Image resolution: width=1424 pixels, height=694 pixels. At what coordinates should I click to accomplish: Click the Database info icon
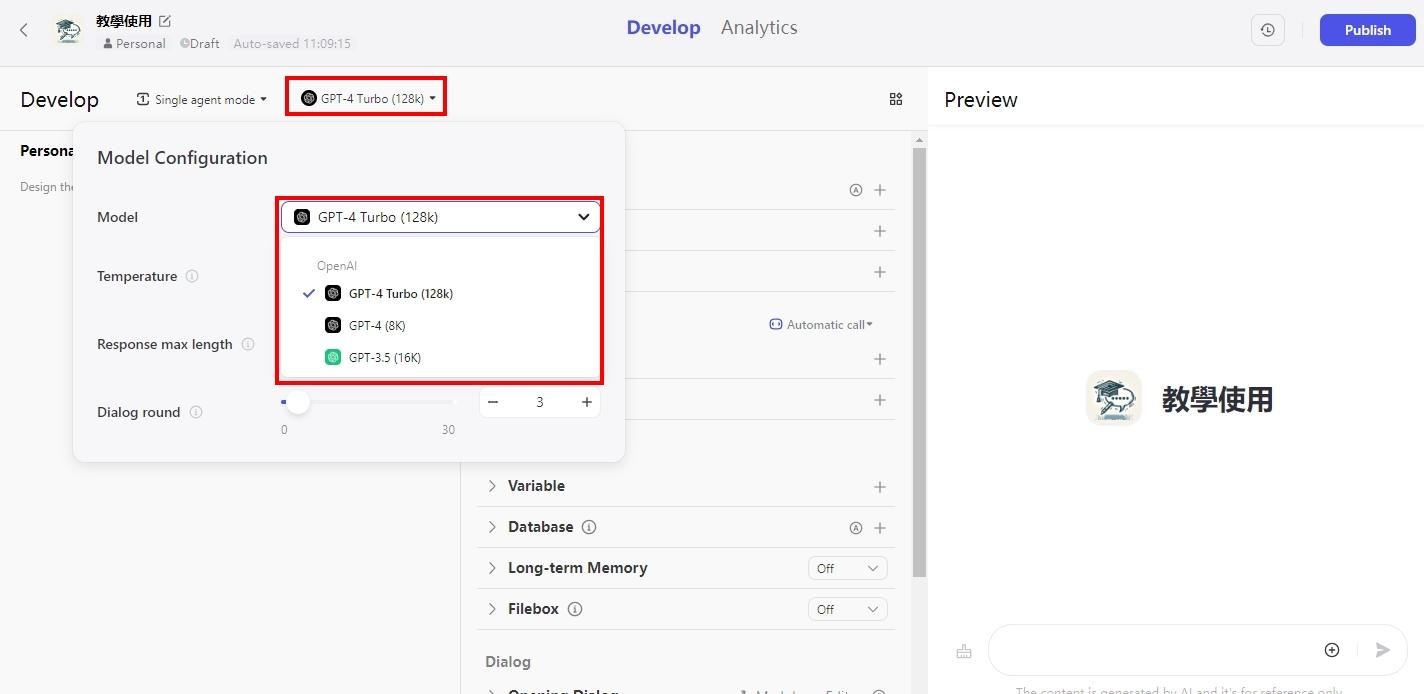pyautogui.click(x=589, y=527)
